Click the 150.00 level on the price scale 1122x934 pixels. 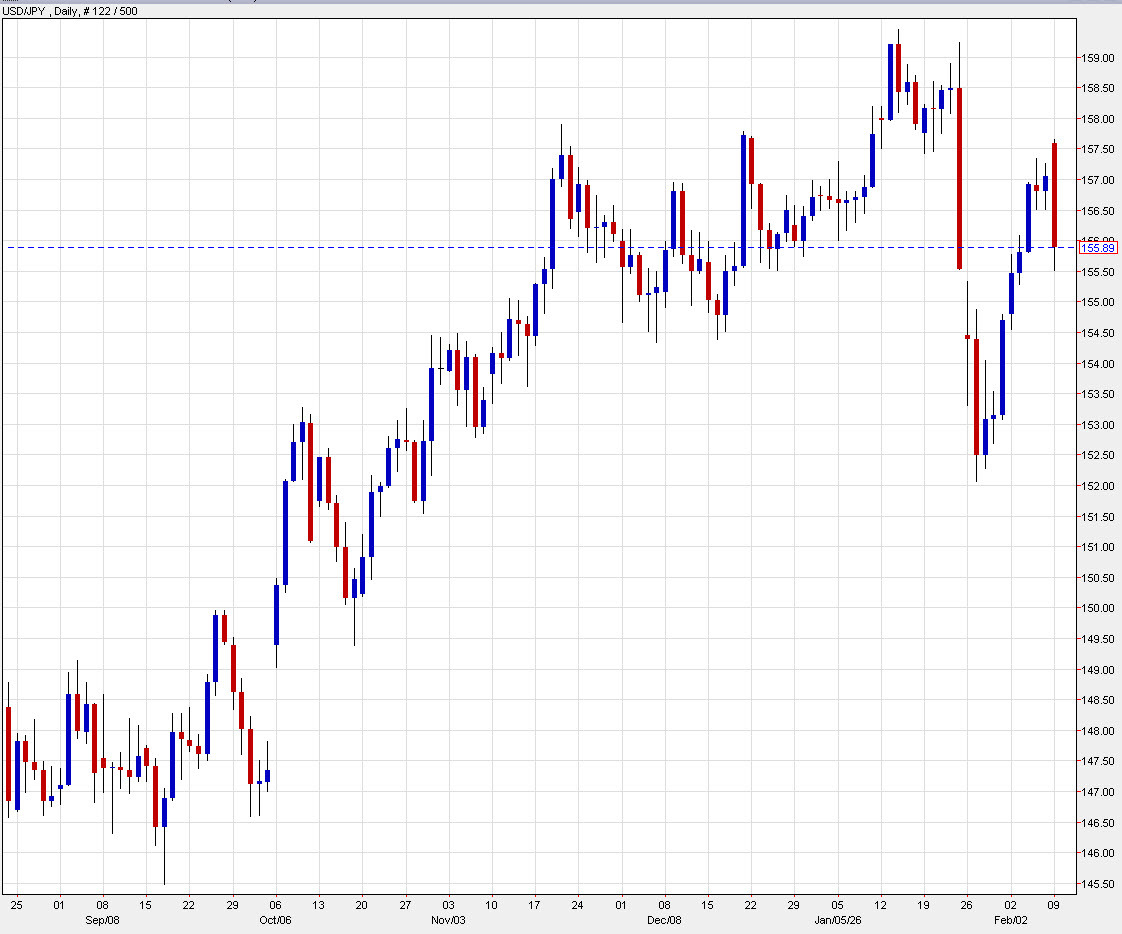pos(1098,609)
